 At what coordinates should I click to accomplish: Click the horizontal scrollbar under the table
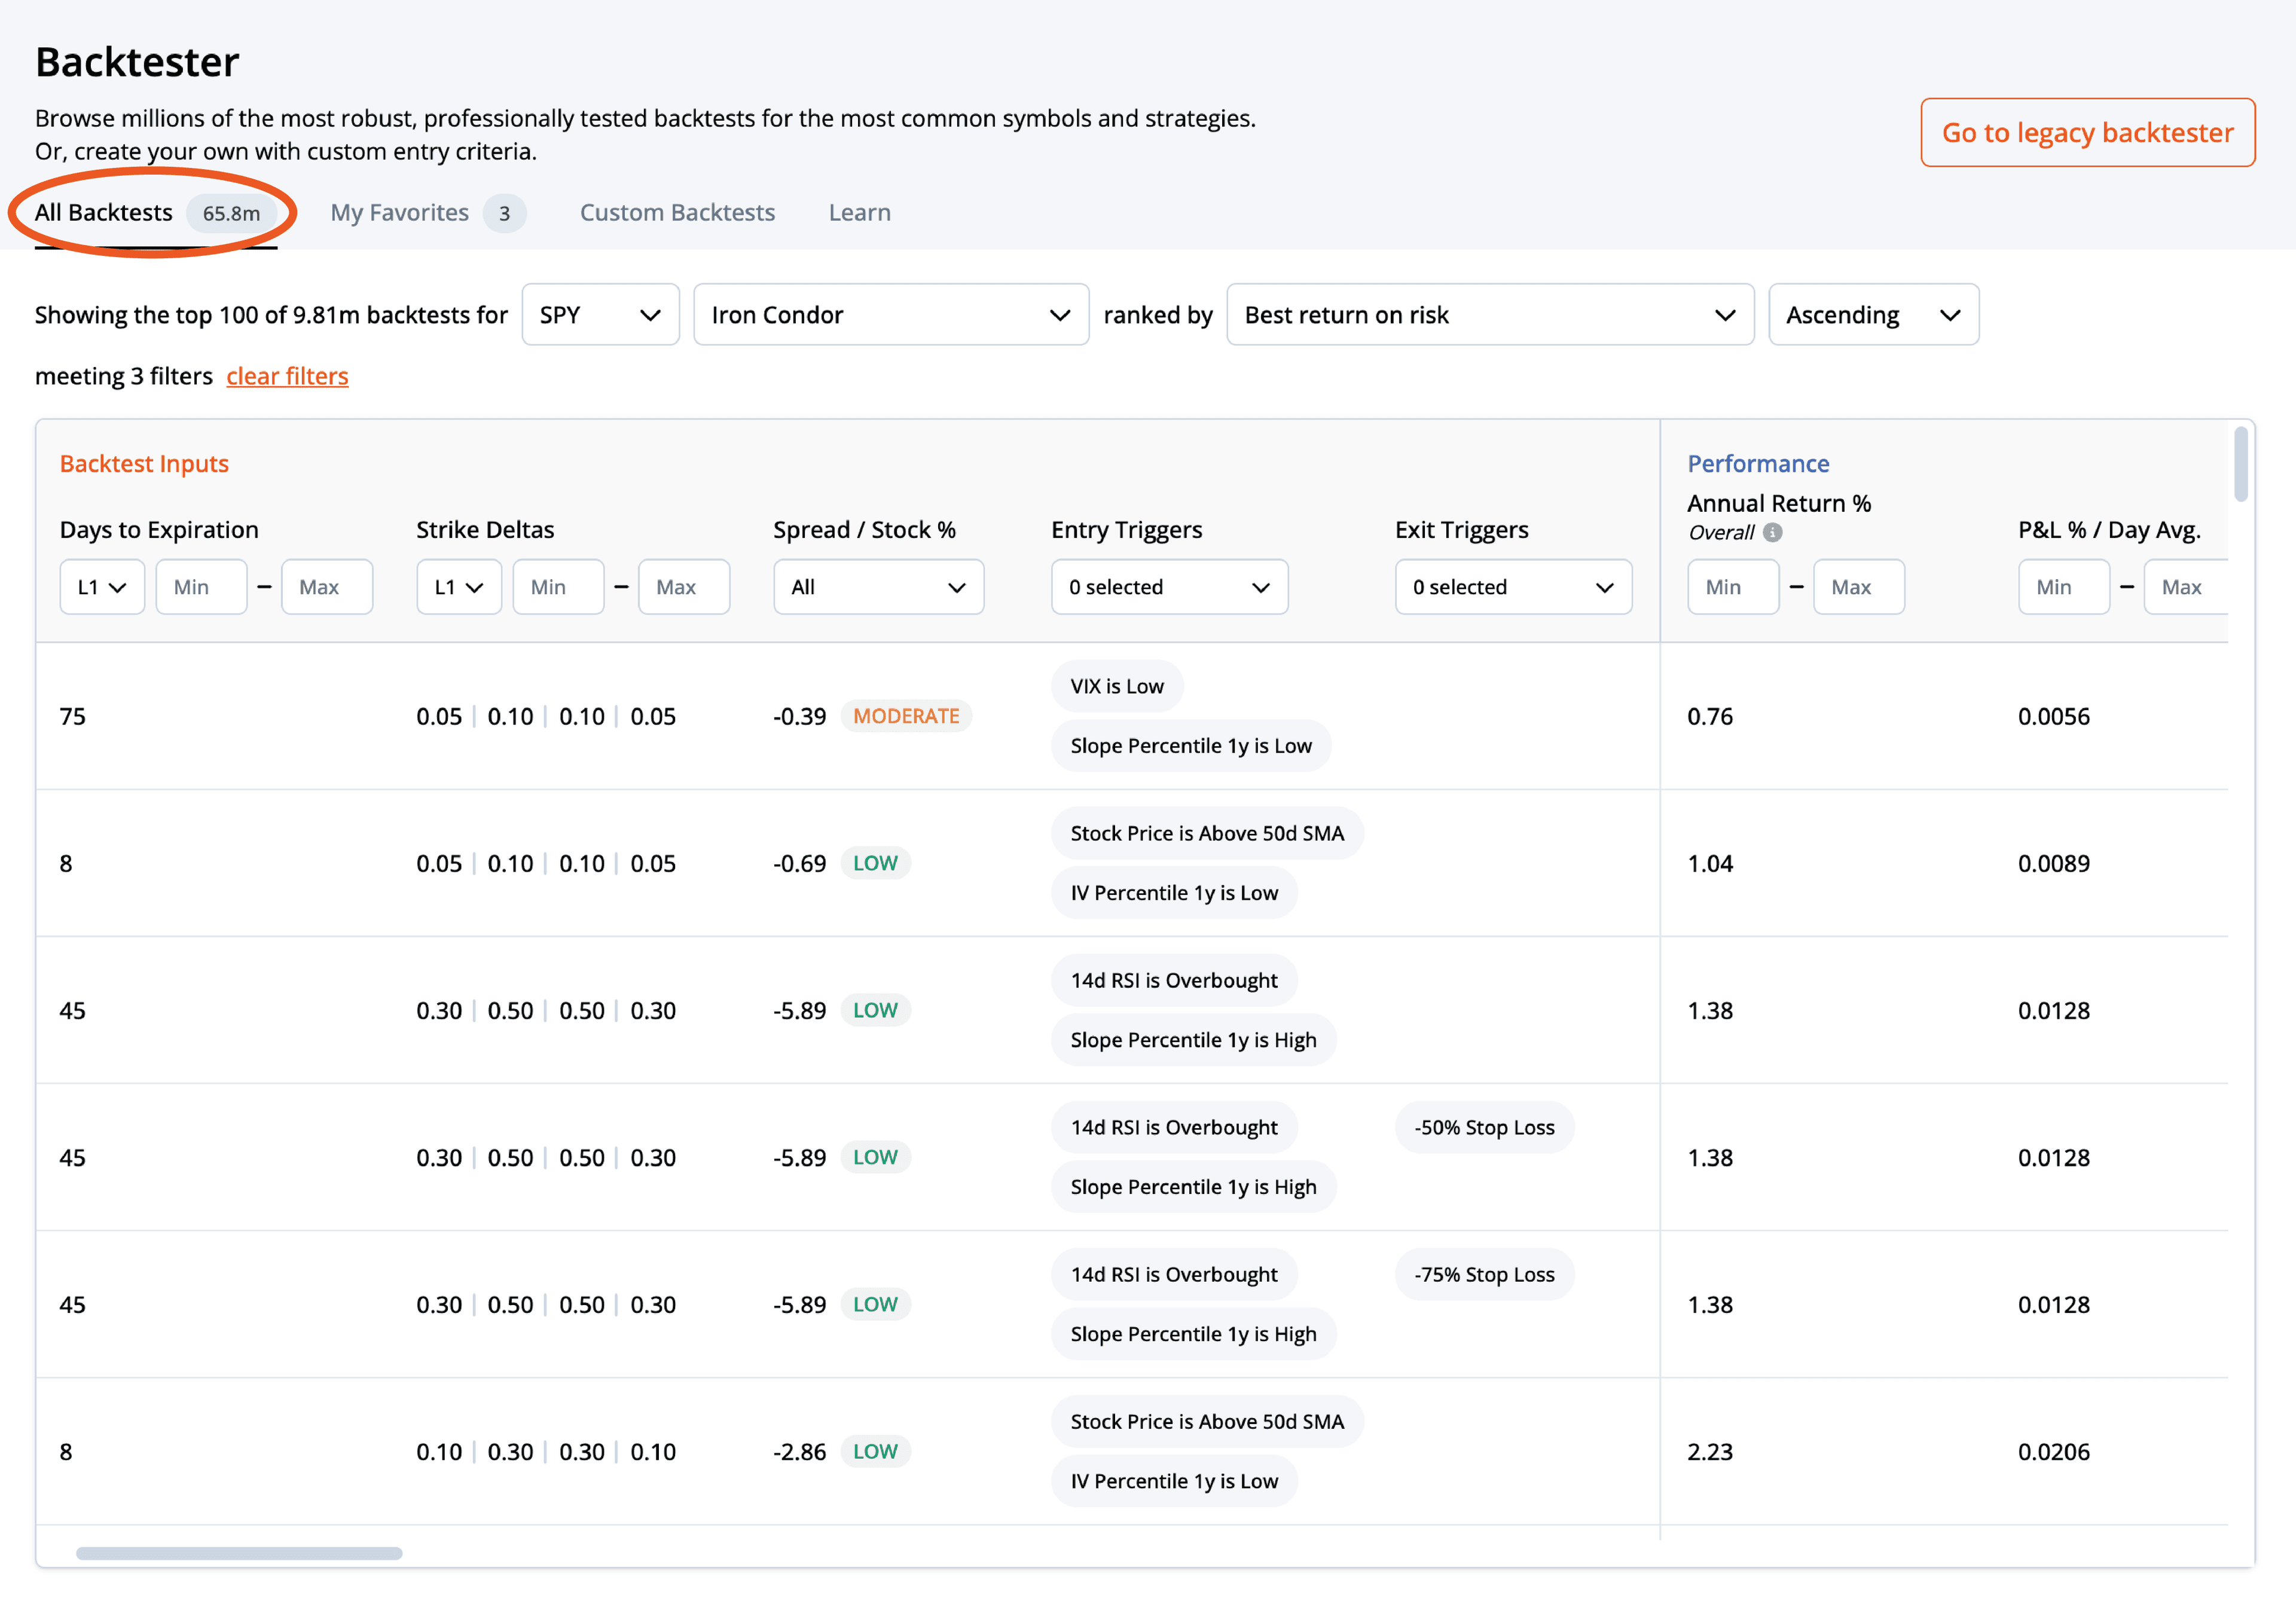(239, 1553)
